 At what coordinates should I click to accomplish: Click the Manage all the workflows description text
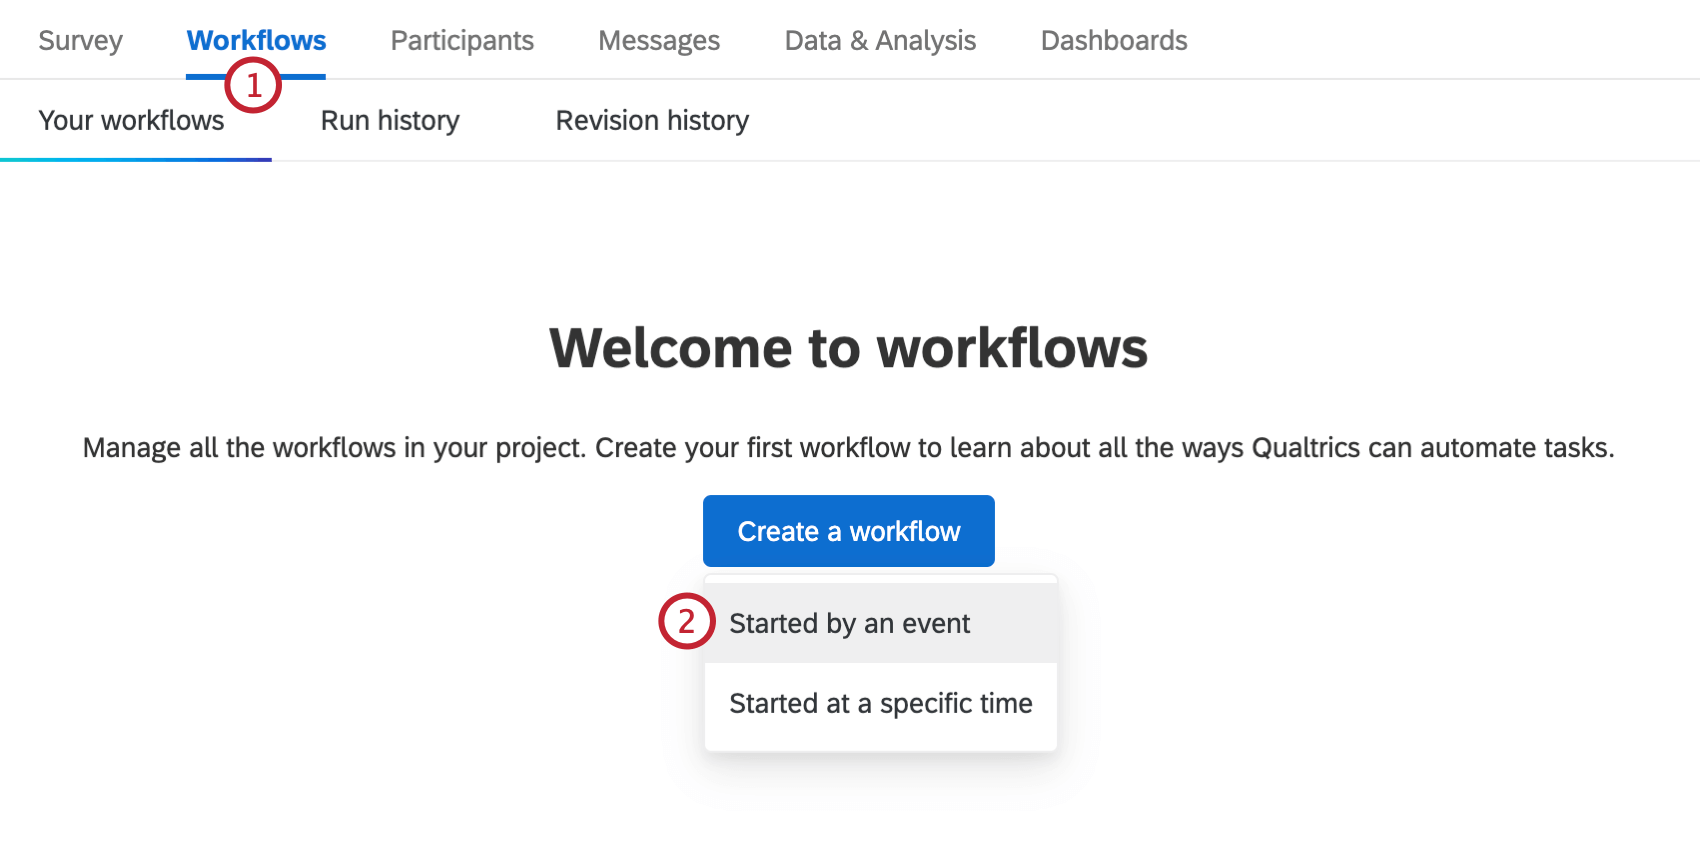pyautogui.click(x=849, y=447)
